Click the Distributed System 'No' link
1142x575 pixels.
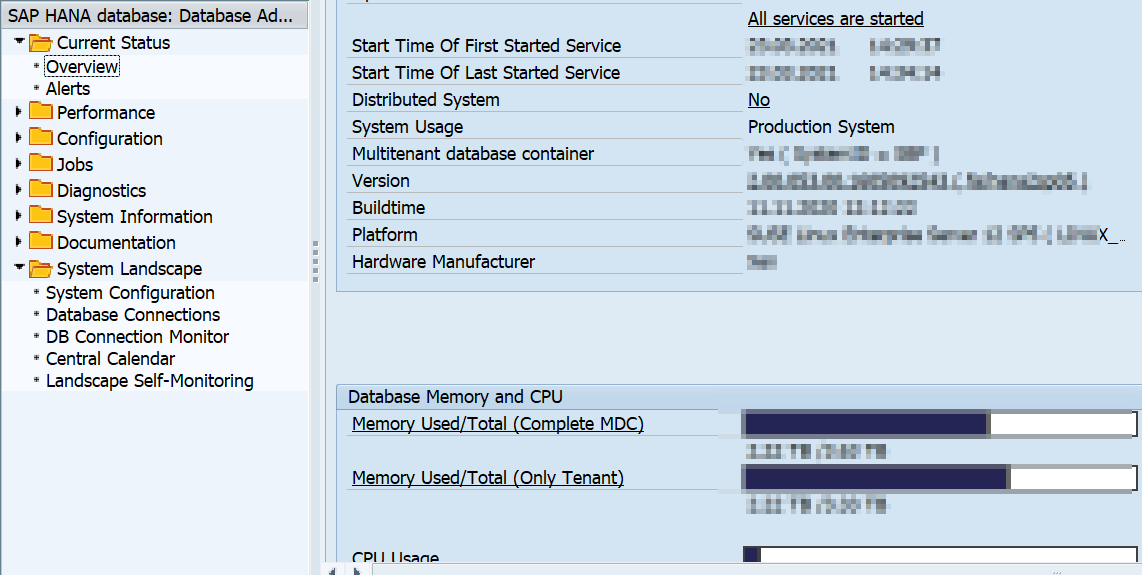758,100
